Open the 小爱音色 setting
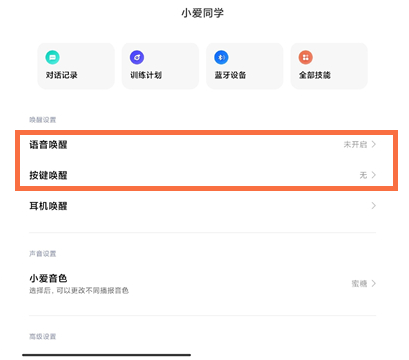 point(203,284)
